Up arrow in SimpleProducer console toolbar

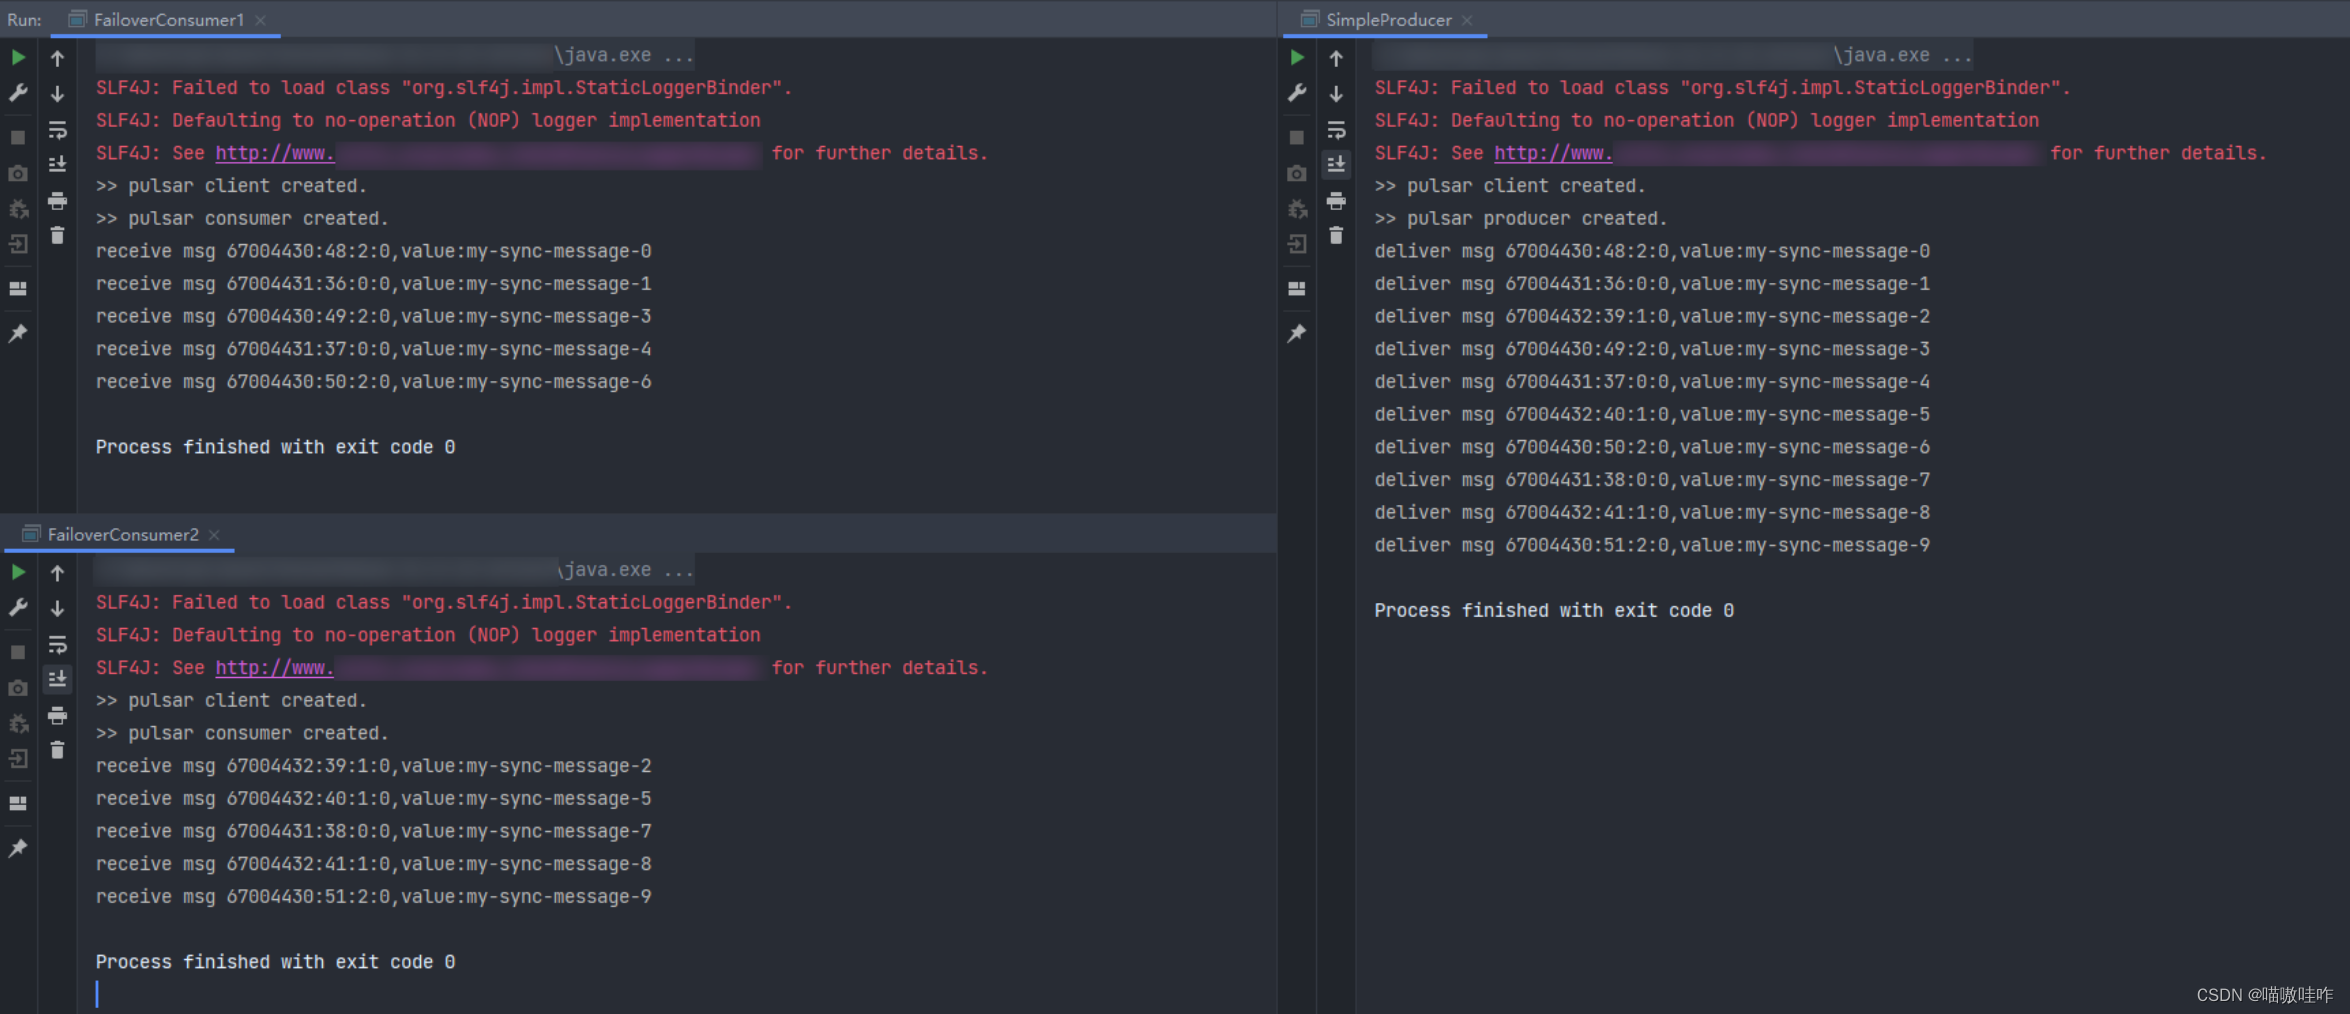click(x=1336, y=58)
